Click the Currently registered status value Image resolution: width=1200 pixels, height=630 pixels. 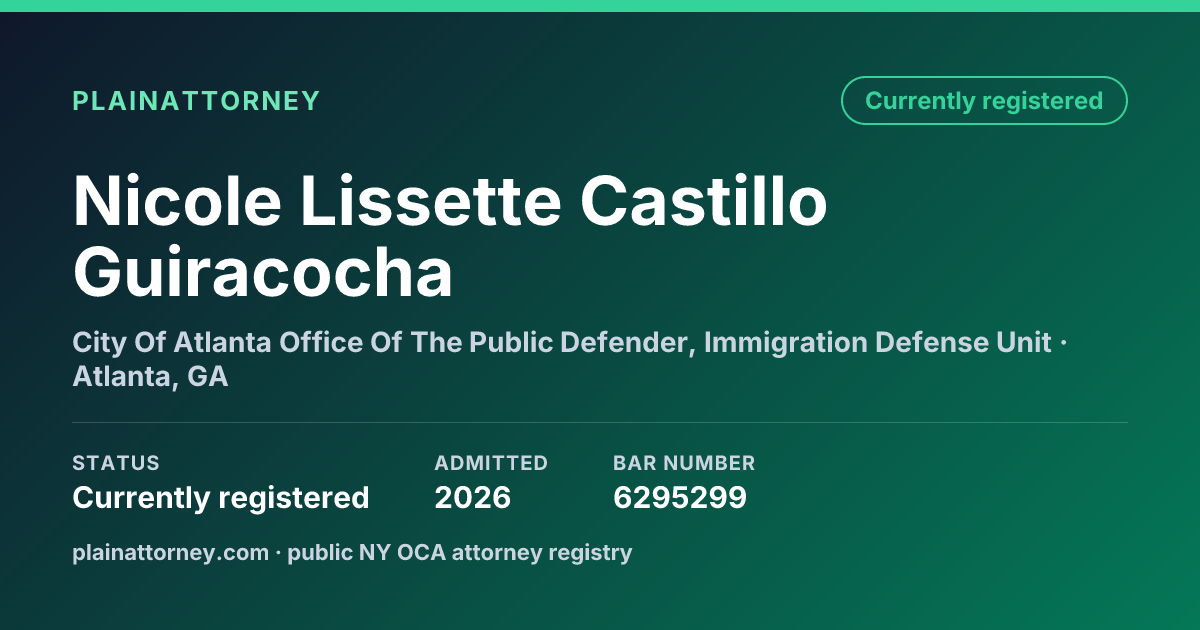point(221,498)
